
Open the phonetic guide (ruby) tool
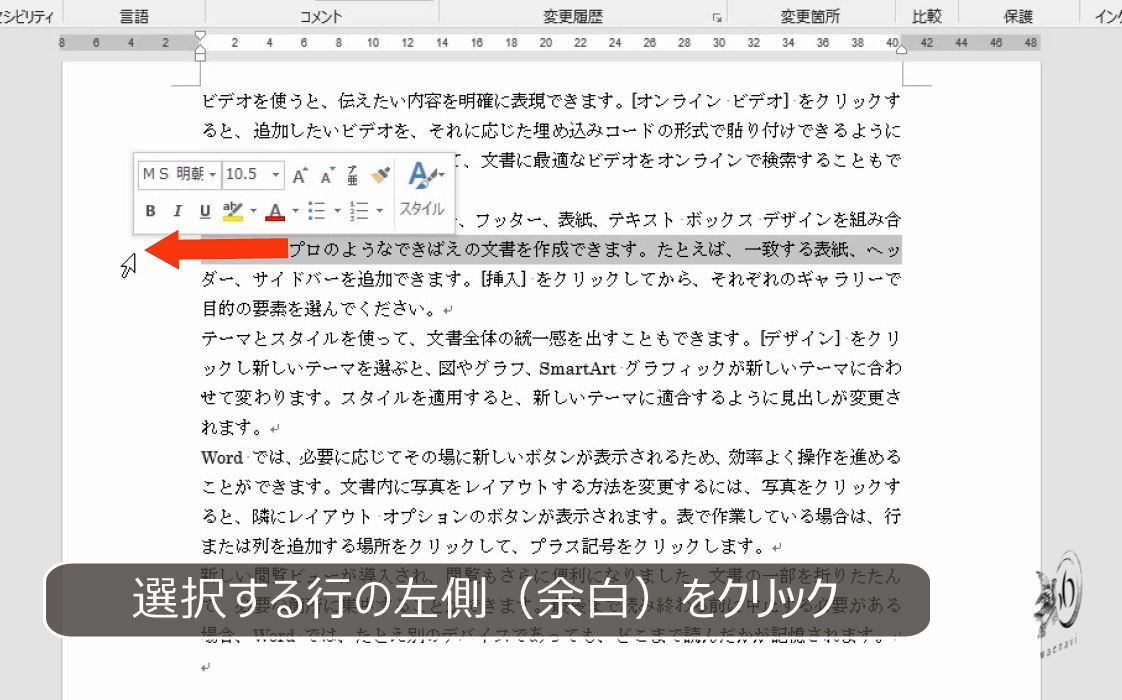tap(353, 175)
